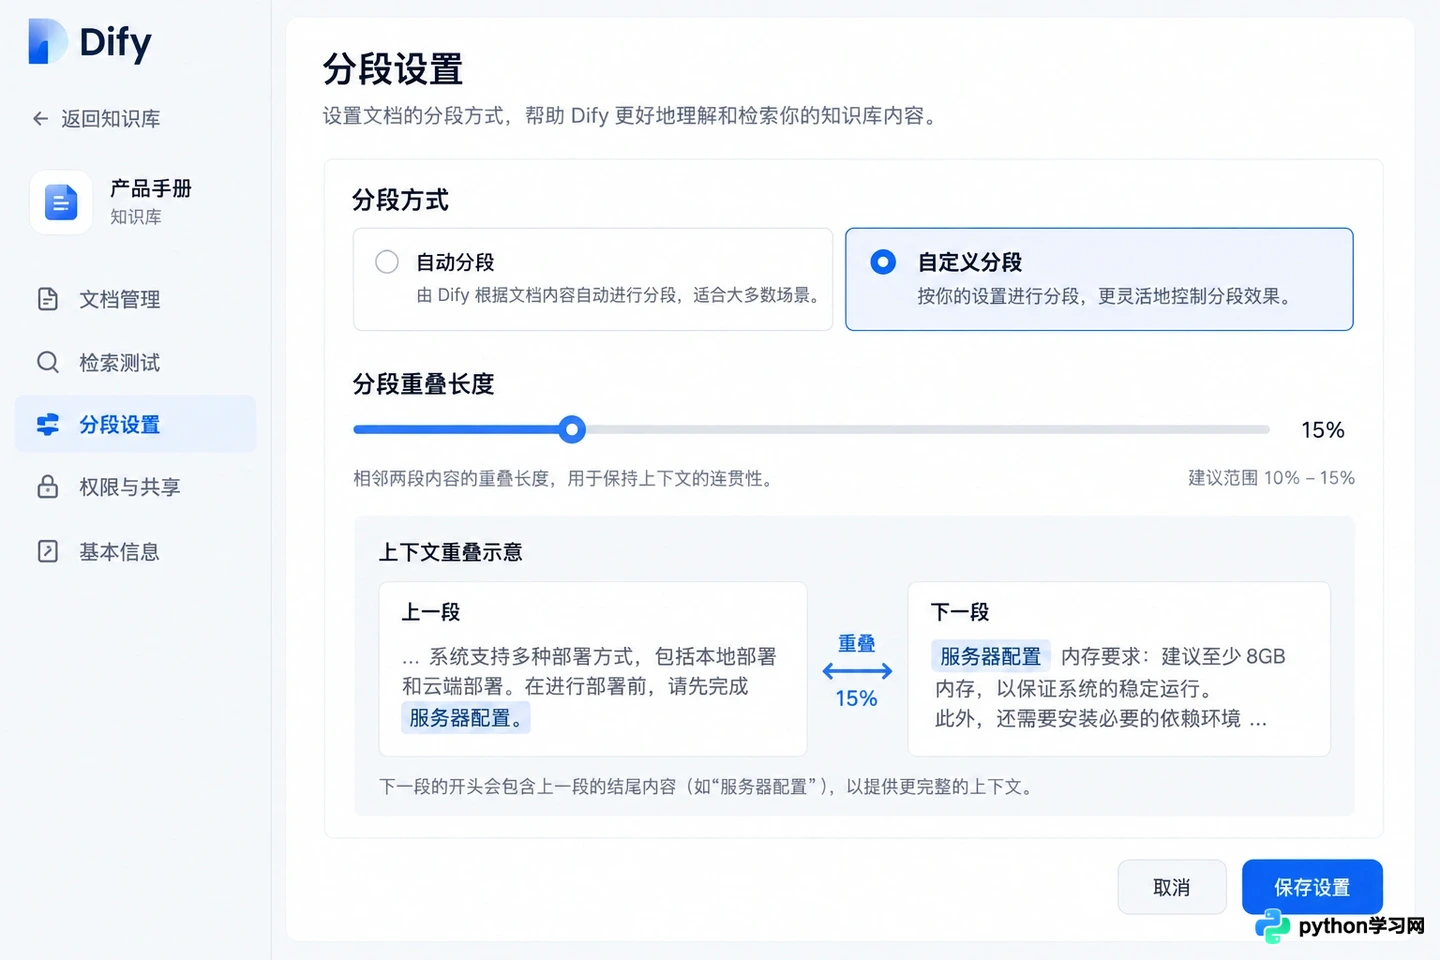Click the 基本信息 sidebar icon
The image size is (1440, 960).
48,551
